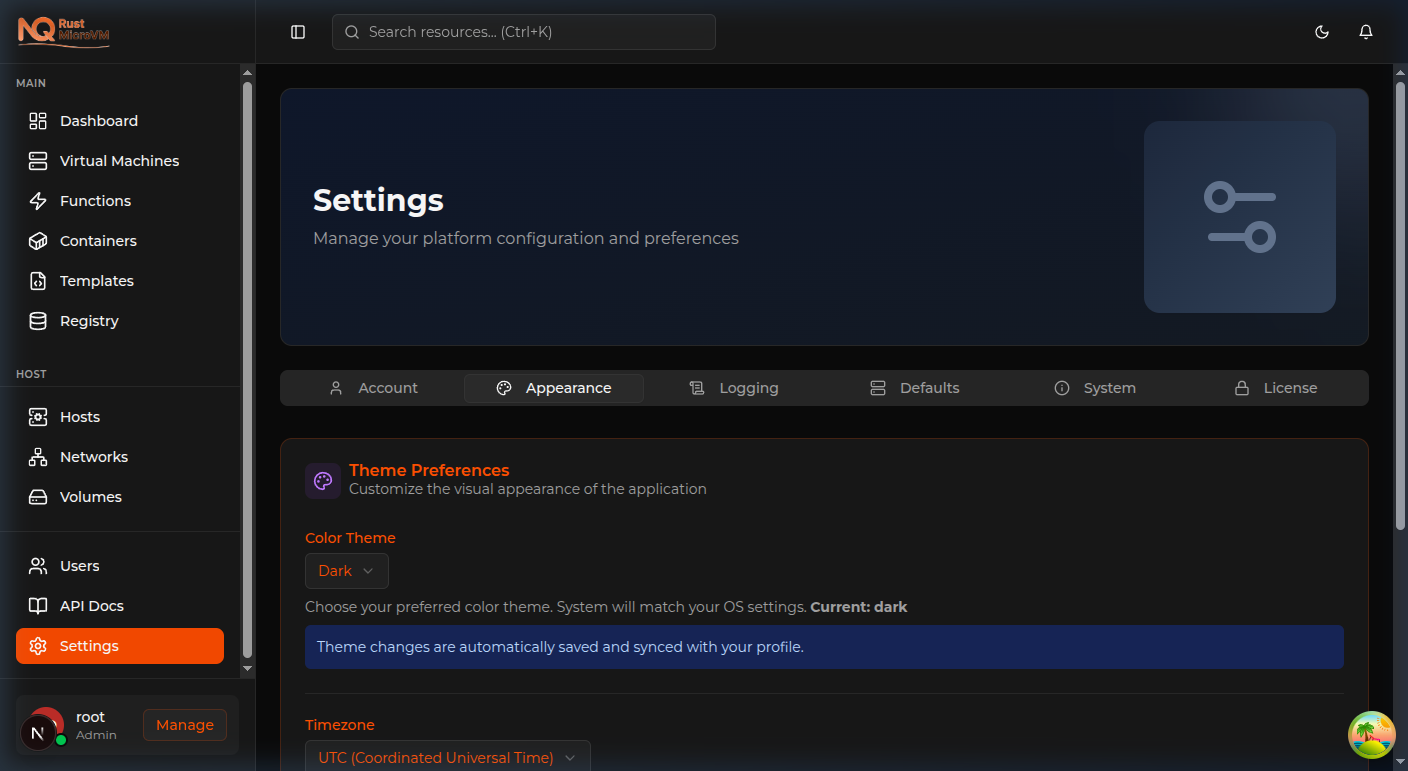Open the Containers page
Image resolution: width=1408 pixels, height=771 pixels.
(x=98, y=240)
